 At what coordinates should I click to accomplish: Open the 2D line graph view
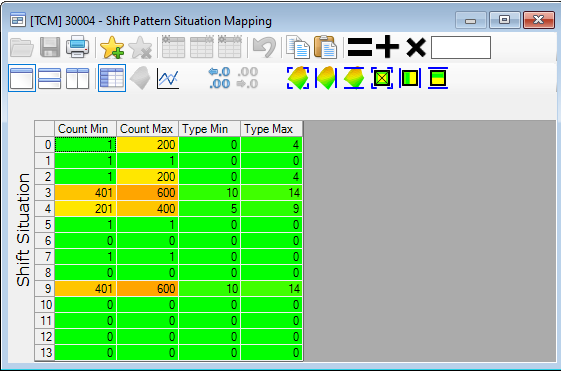168,78
